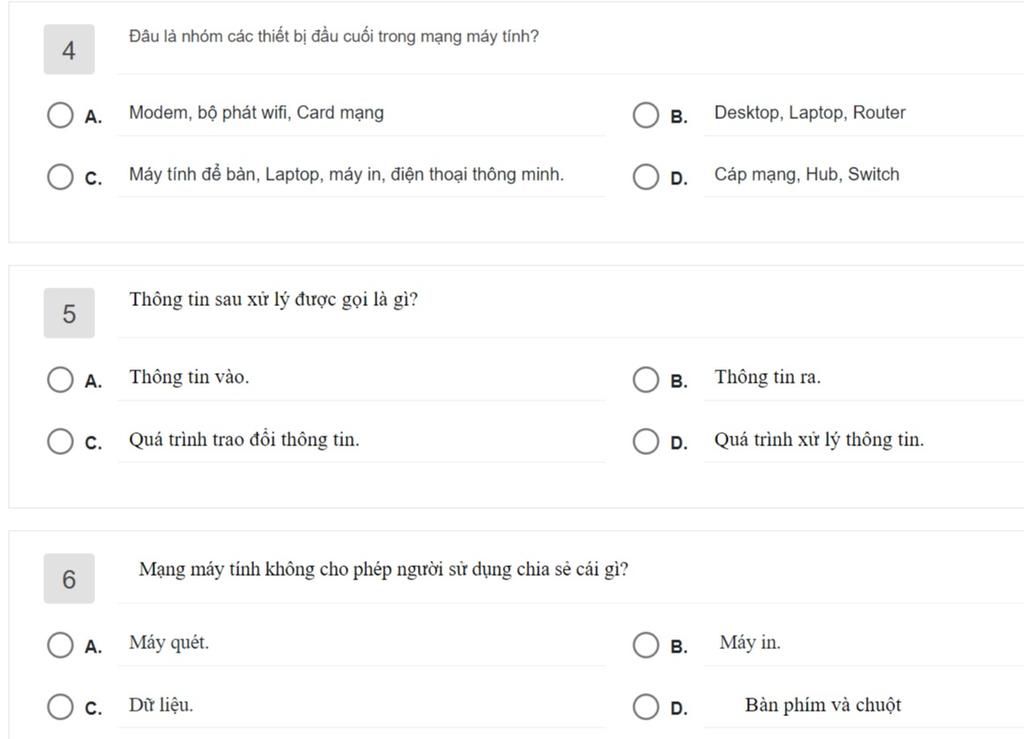The image size is (1024, 739).
Task: Select D 'Quá trình xử lý thông tin'
Action: 646,441
